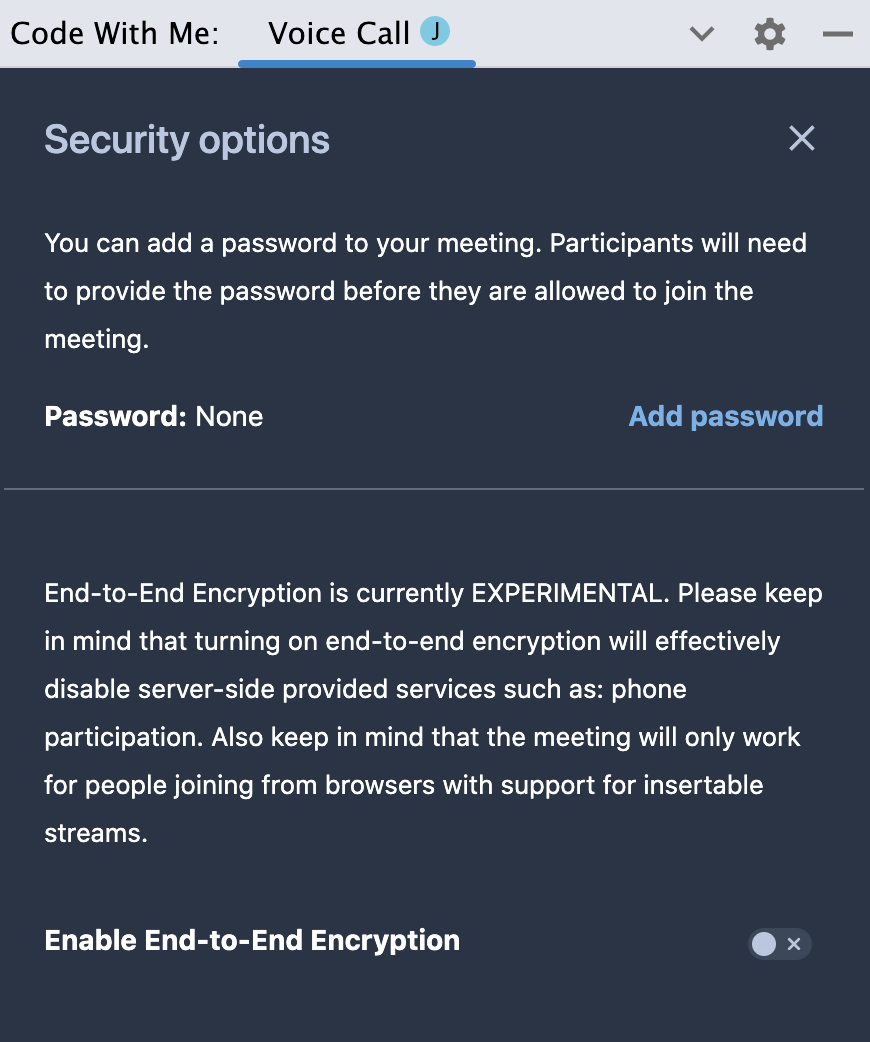Click the bold Password: label
Viewport: 870px width, 1042px height.
pos(116,417)
